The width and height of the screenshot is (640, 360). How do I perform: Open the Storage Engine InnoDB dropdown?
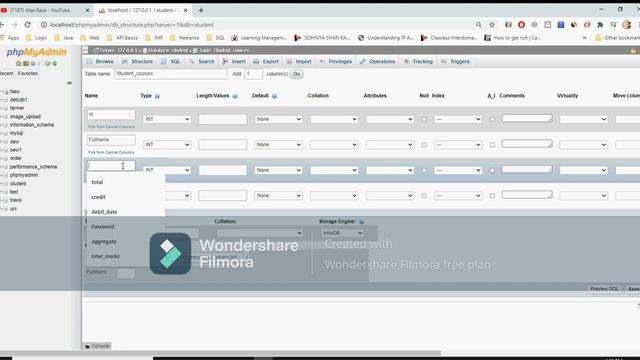342,233
